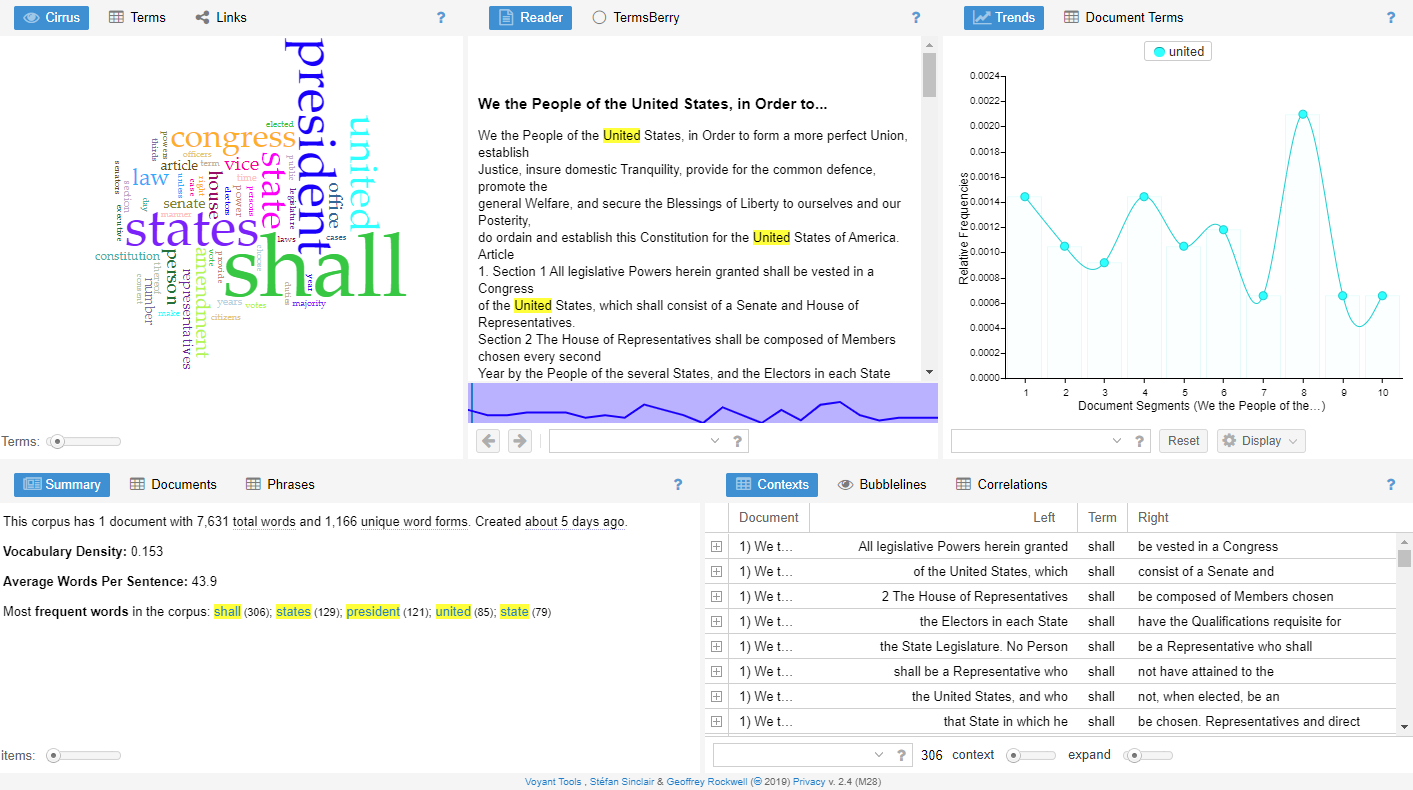Switch to the Summary tab
This screenshot has width=1413, height=790.
62,484
